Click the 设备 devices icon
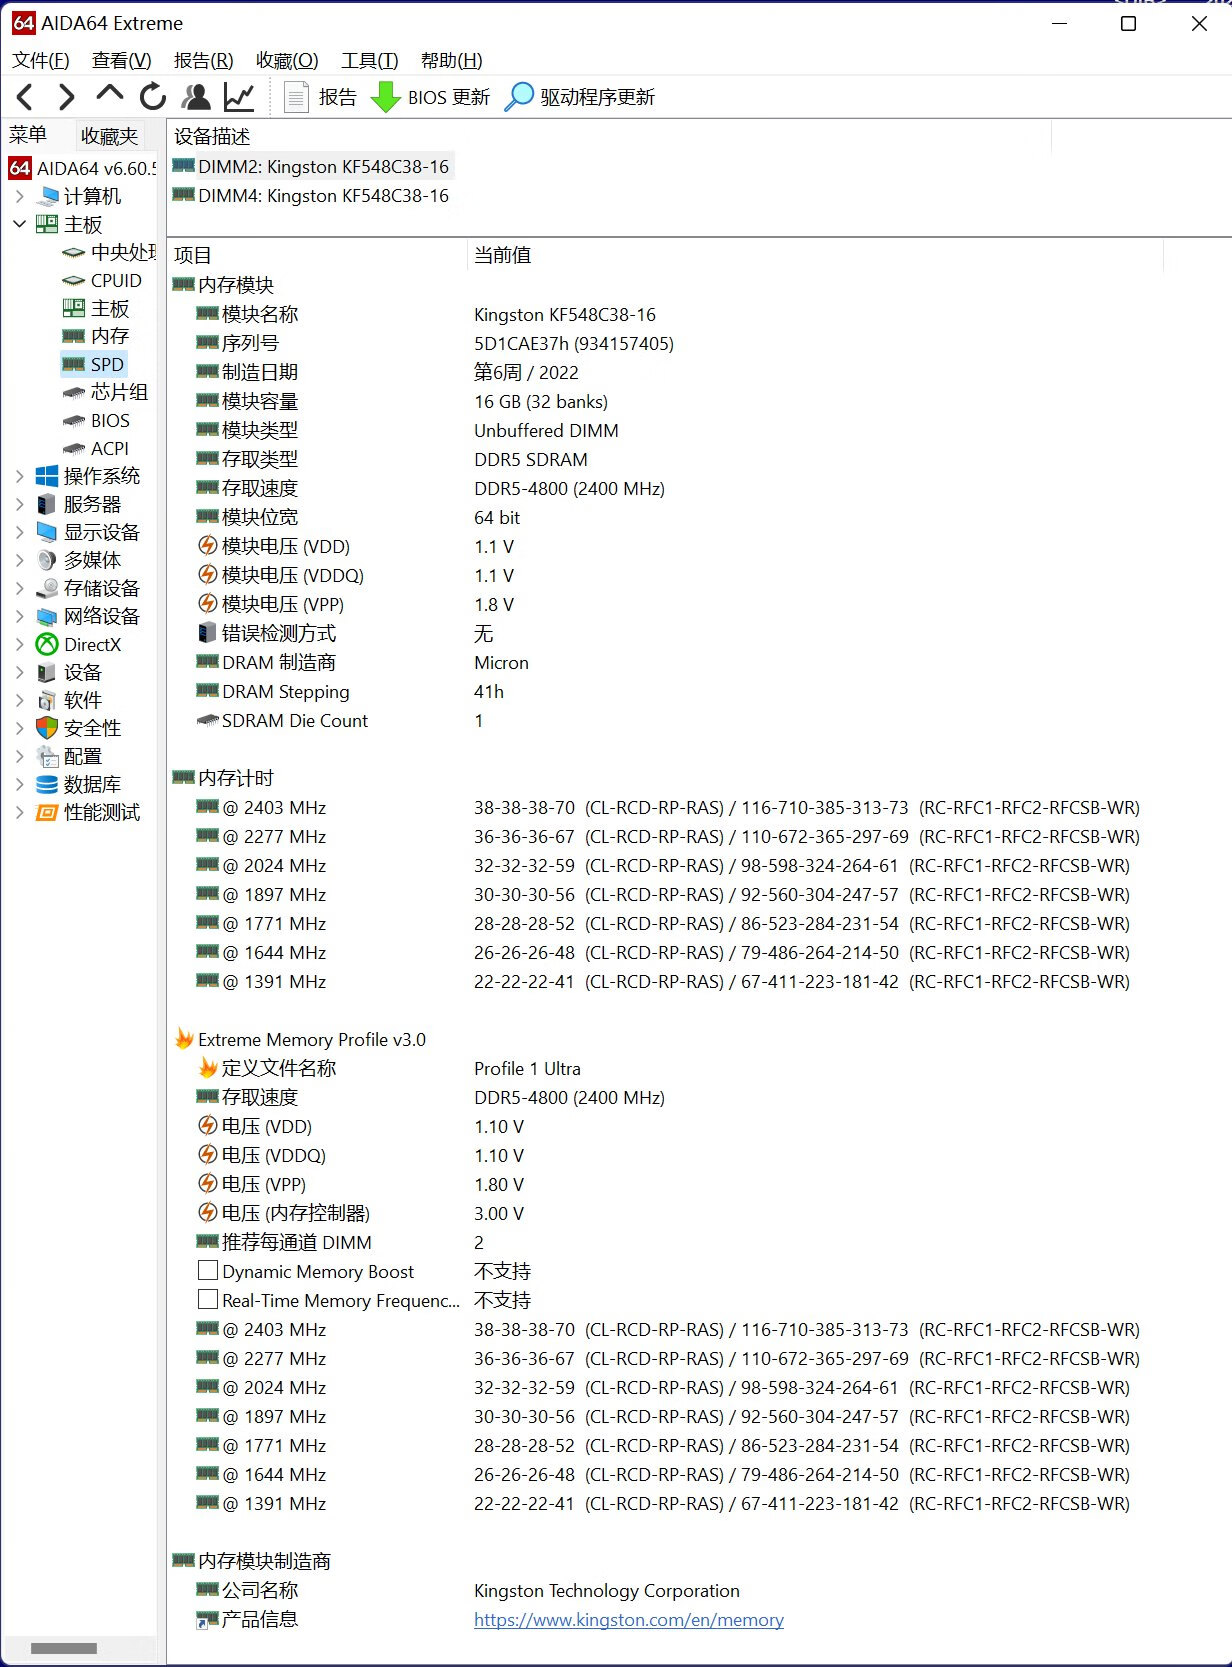1232x1667 pixels. 47,672
